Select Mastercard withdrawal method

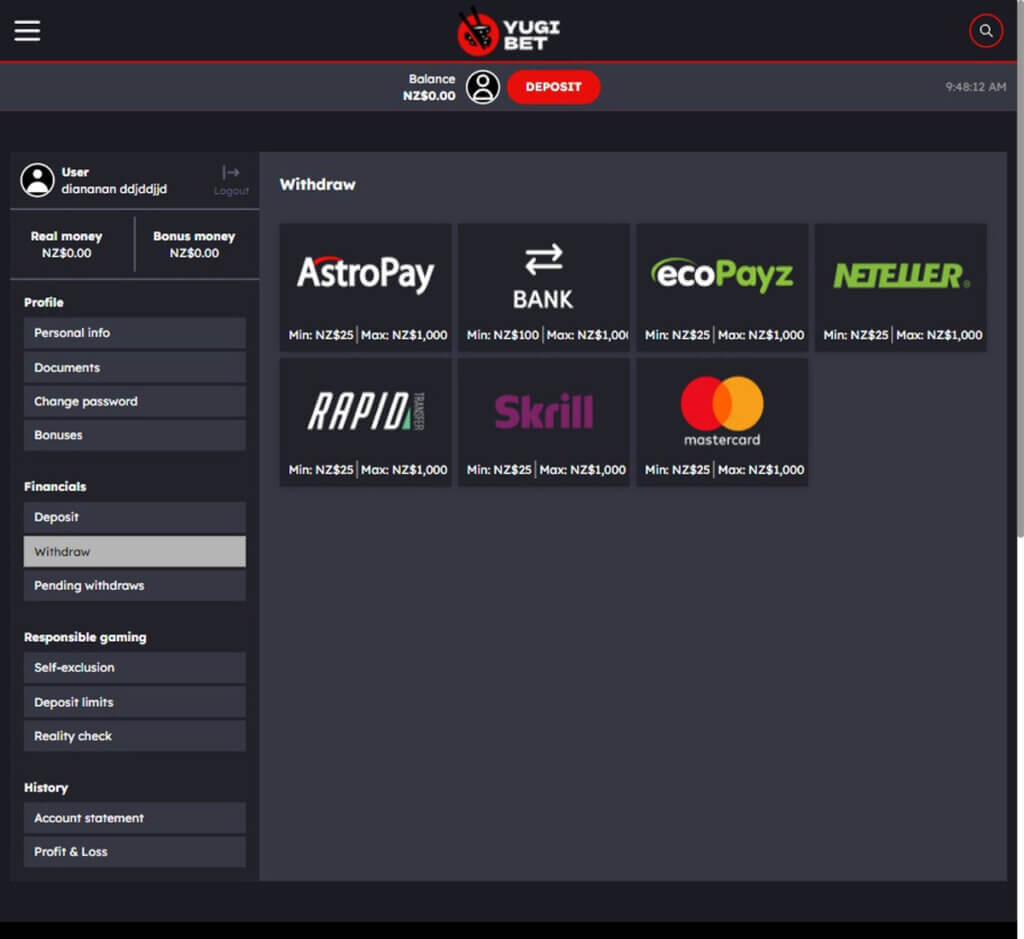tap(722, 422)
